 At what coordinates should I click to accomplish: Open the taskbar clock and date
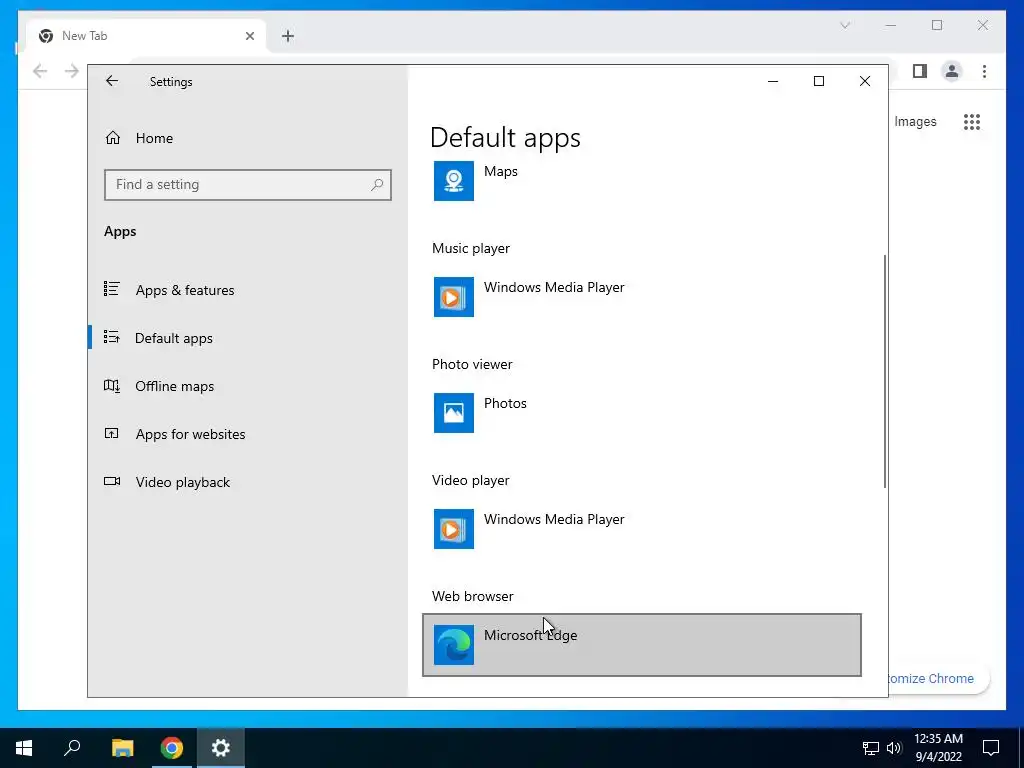[x=938, y=748]
